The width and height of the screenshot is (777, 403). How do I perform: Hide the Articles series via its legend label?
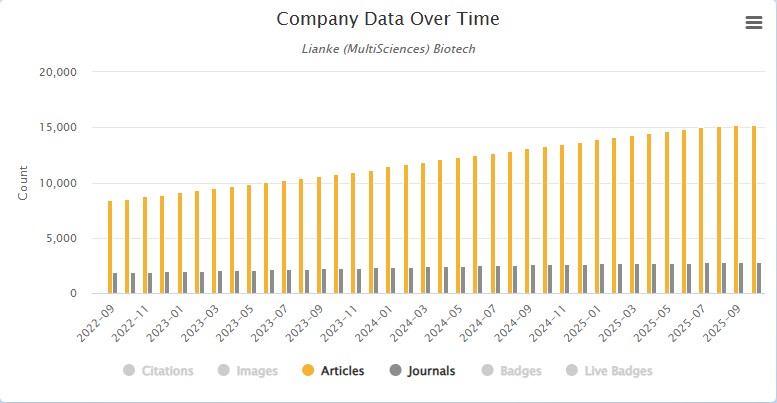[x=342, y=371]
